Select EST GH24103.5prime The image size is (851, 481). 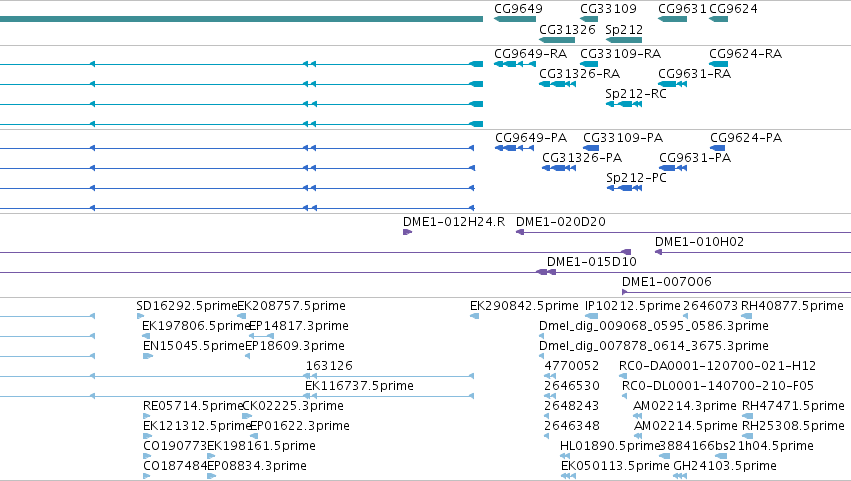(725, 467)
